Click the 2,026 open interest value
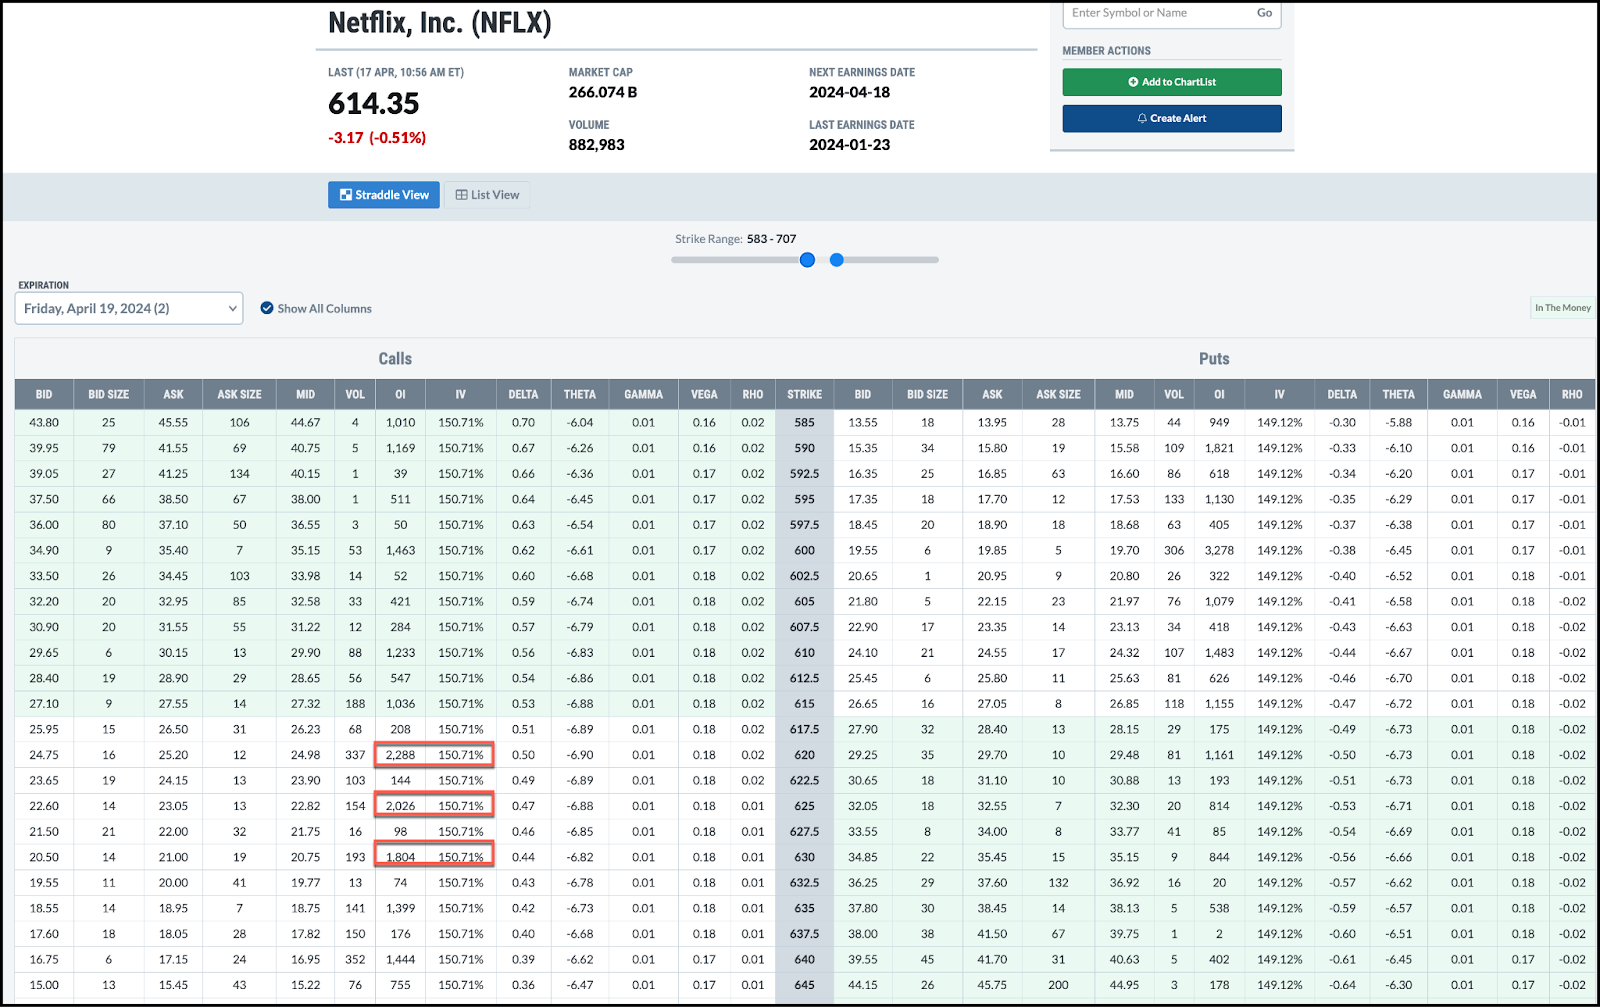The image size is (1600, 1007). pos(400,806)
